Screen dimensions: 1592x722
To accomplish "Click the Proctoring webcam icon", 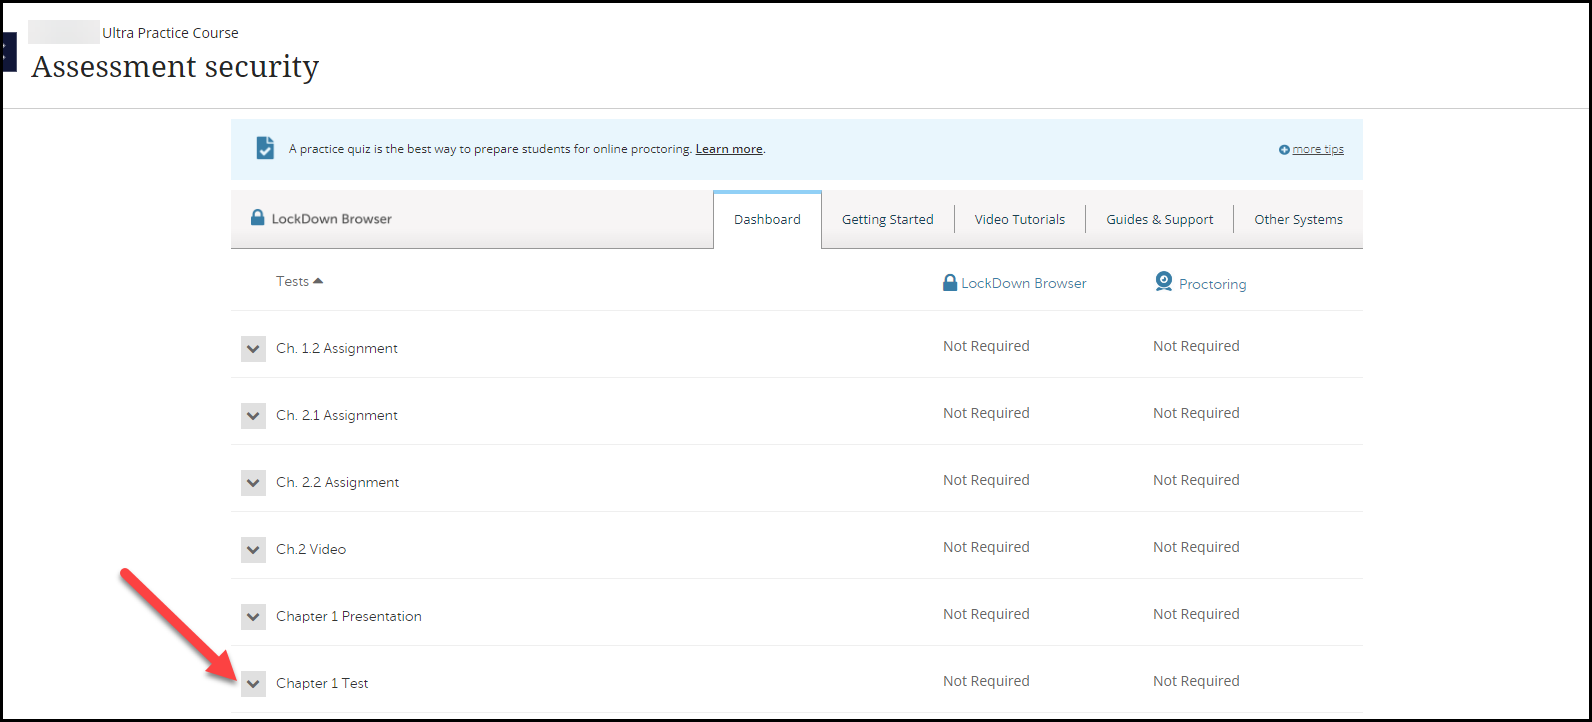I will pyautogui.click(x=1163, y=283).
